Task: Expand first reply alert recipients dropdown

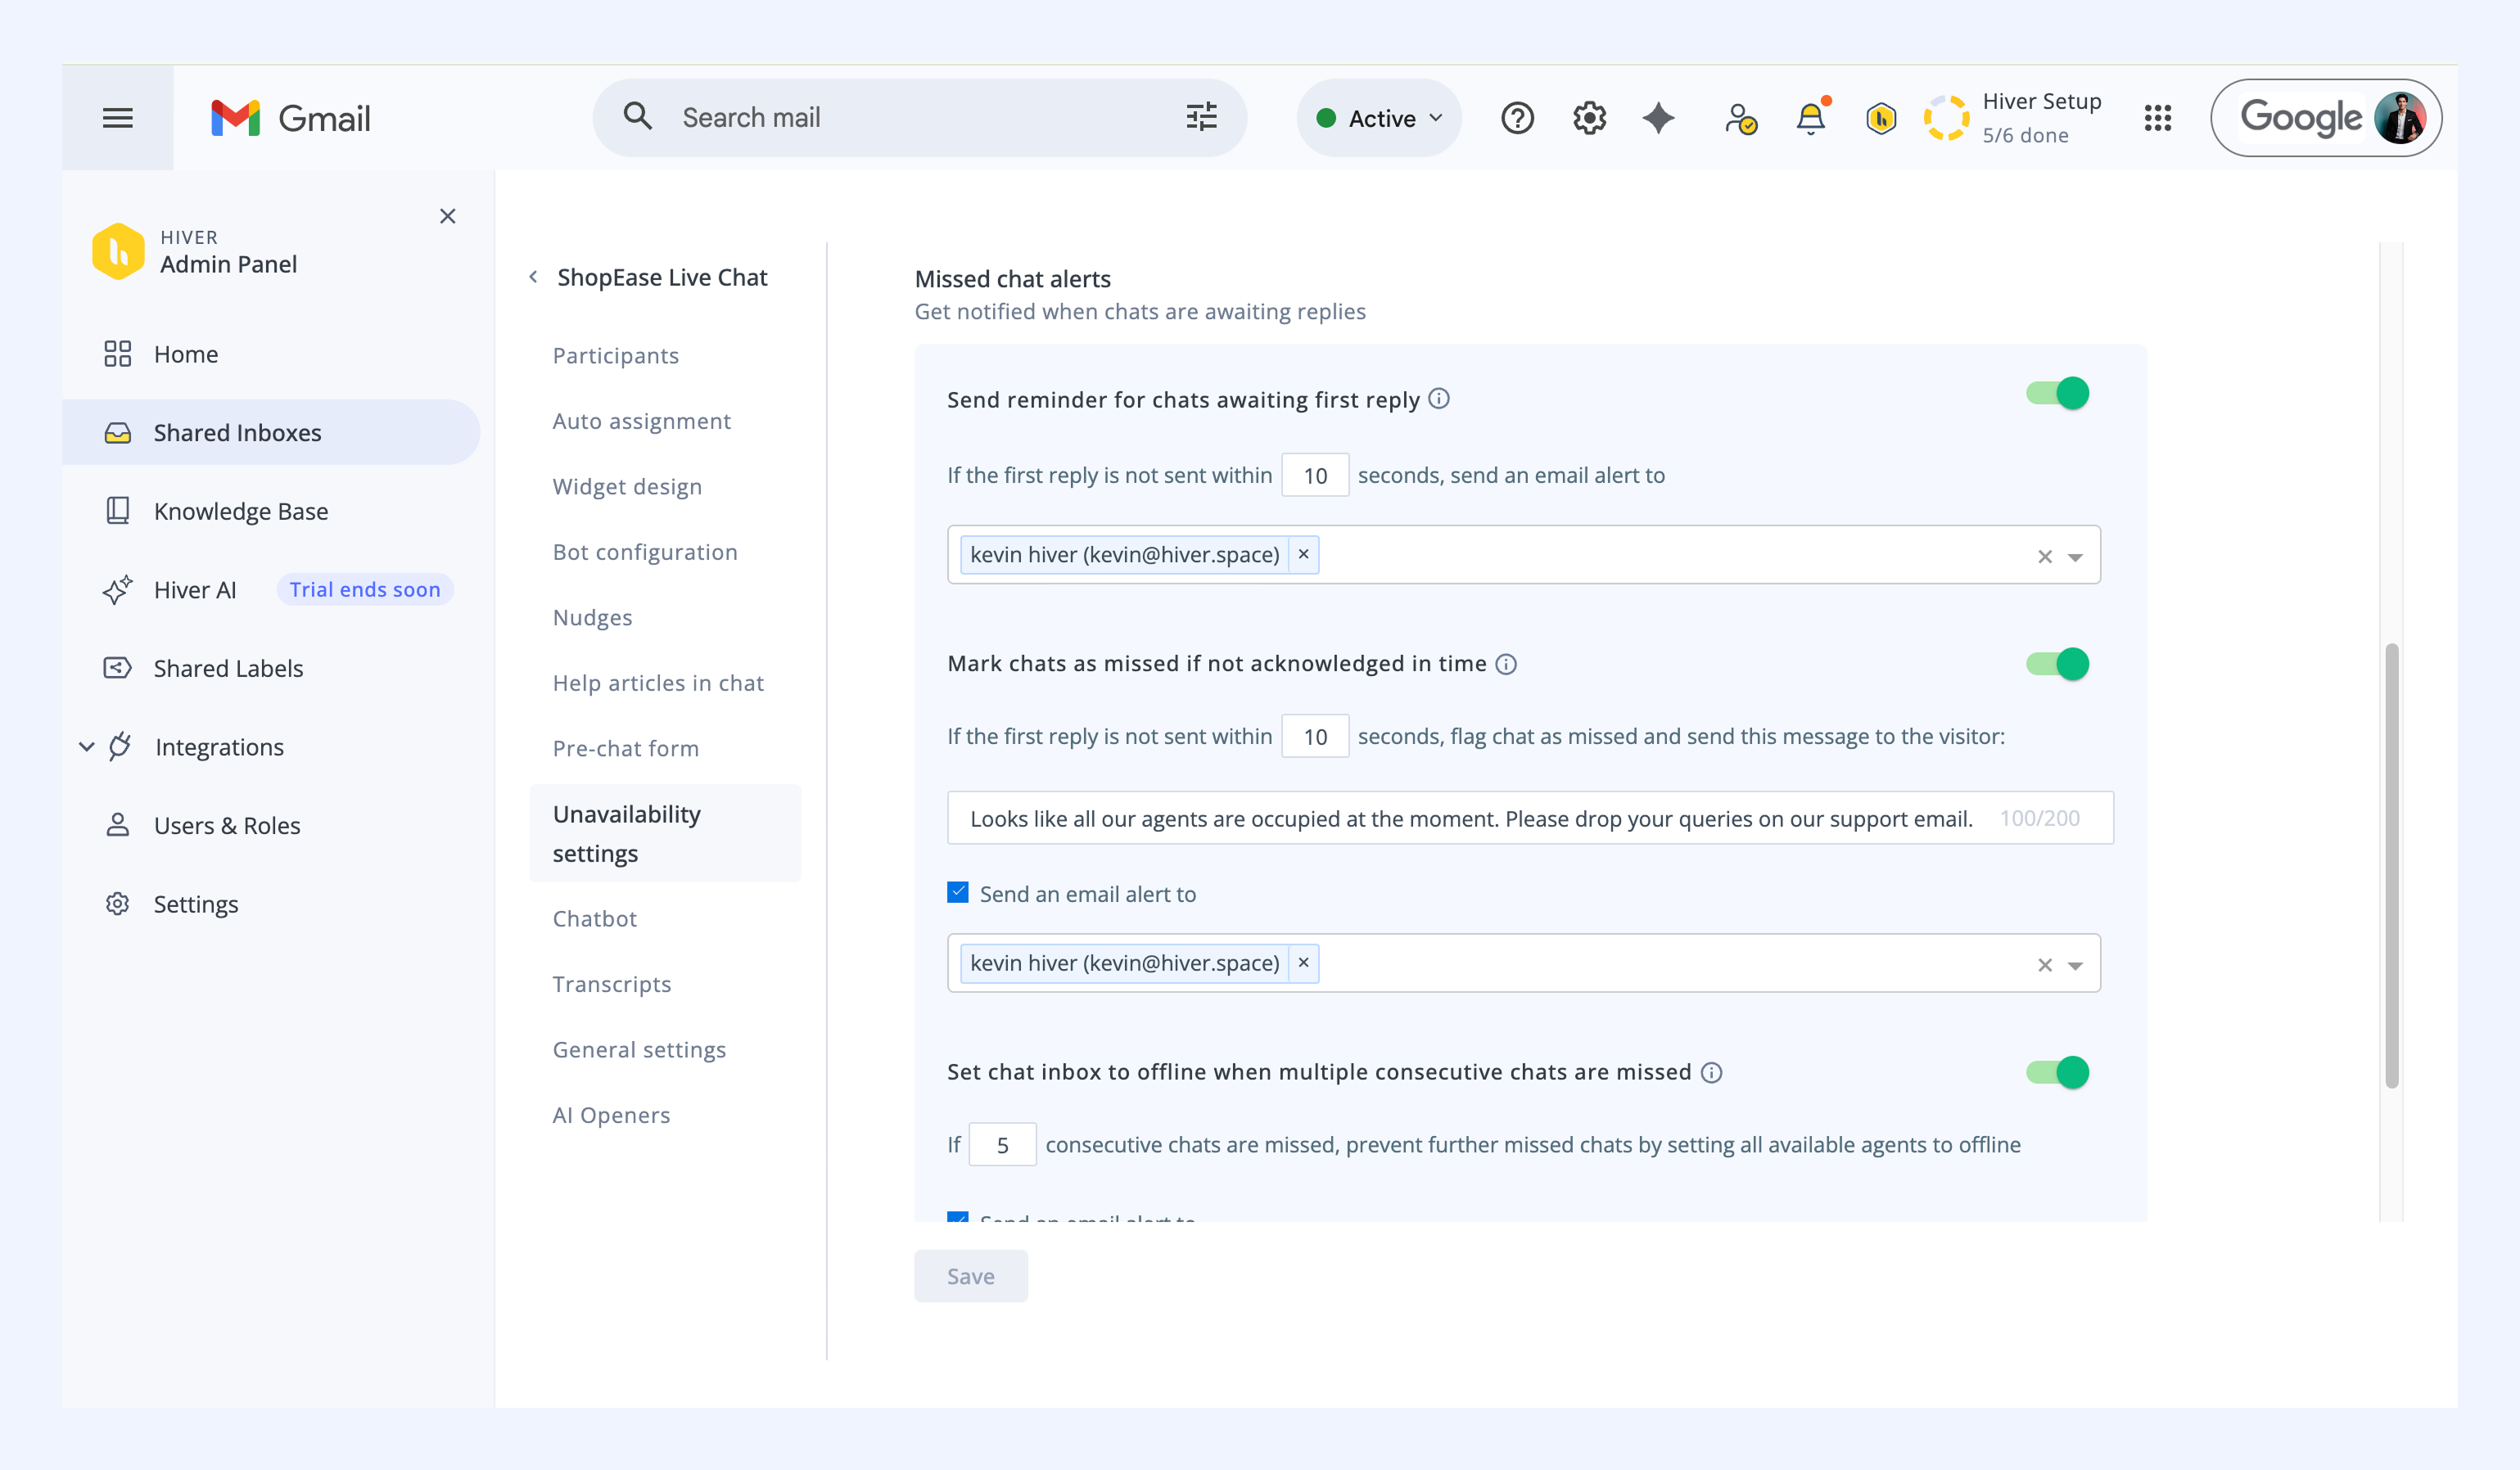Action: [2076, 557]
